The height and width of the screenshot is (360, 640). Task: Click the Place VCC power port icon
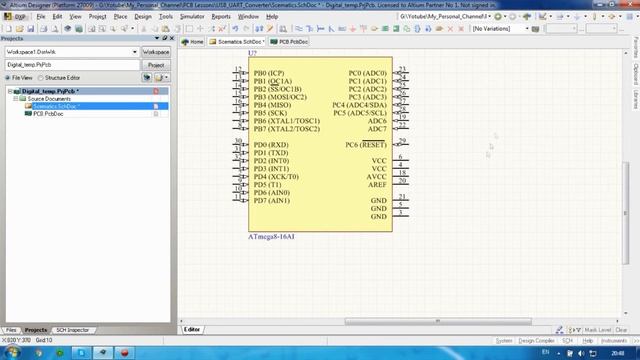pos(363,29)
